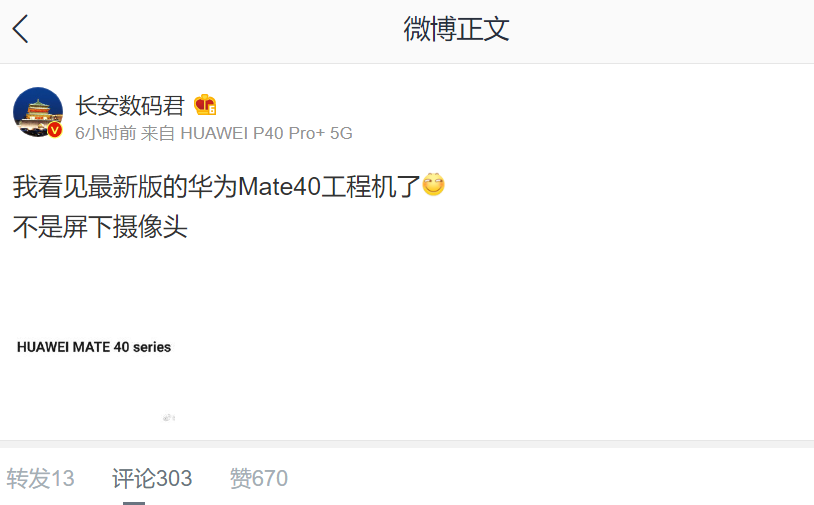Click the word 华为 in the post
The width and height of the screenshot is (814, 505).
(212, 186)
